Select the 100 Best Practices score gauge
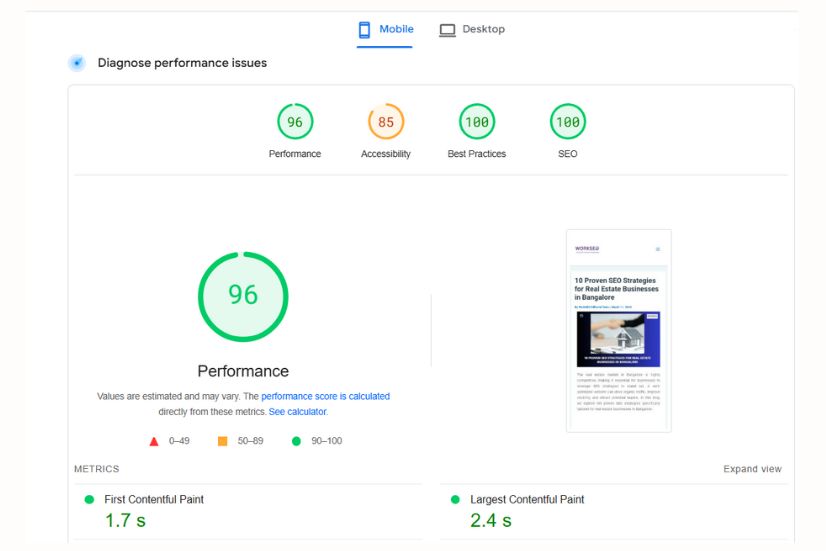 pyautogui.click(x=477, y=122)
